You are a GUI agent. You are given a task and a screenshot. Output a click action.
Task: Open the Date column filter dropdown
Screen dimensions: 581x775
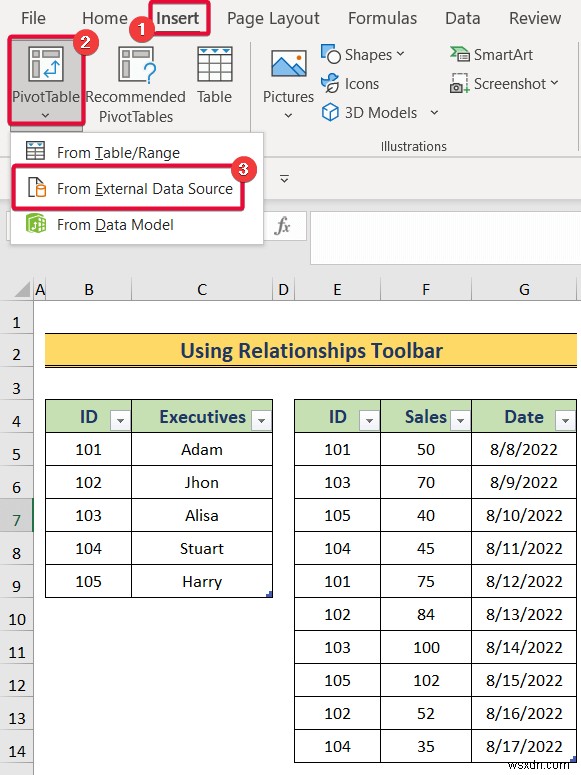(x=565, y=421)
